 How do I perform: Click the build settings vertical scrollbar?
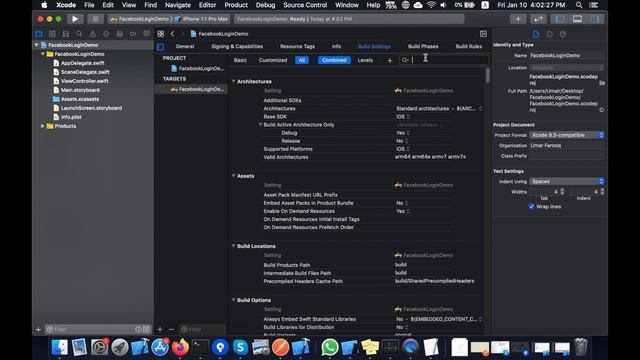487,76
